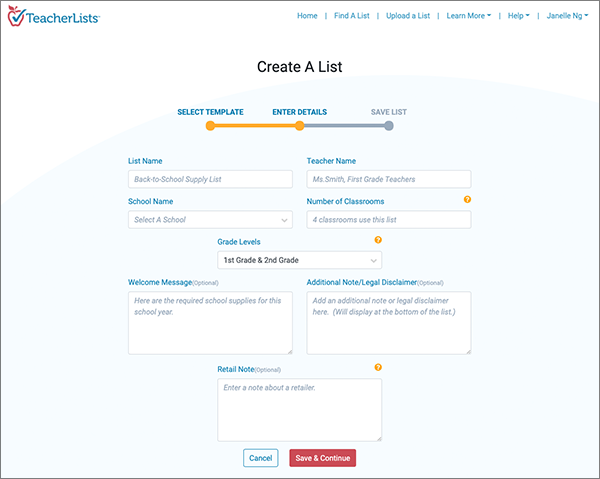Open help icon for Grade Levels
The height and width of the screenshot is (479, 600).
378,240
